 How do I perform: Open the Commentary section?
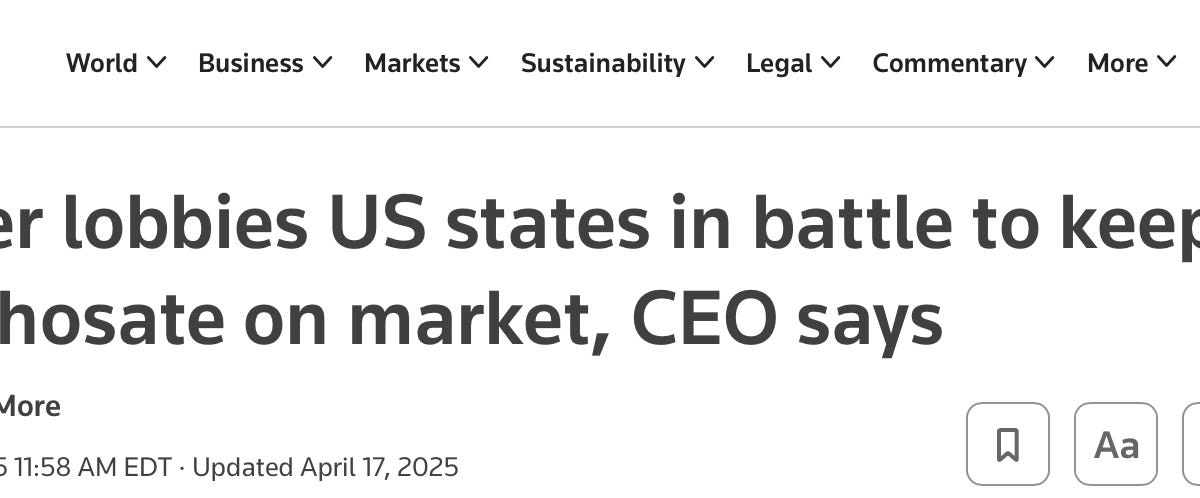[949, 63]
